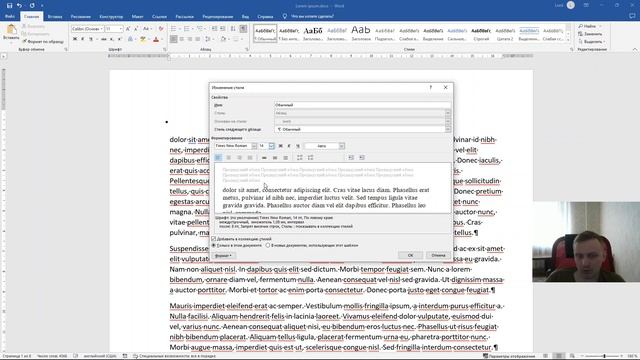Select justify alignment in the style dialog
Viewport: 640px width, 360px height.
point(250,158)
